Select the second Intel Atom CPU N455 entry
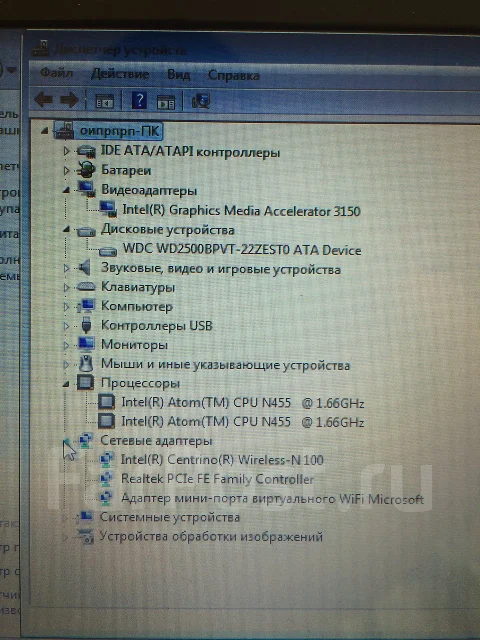 pyautogui.click(x=242, y=422)
